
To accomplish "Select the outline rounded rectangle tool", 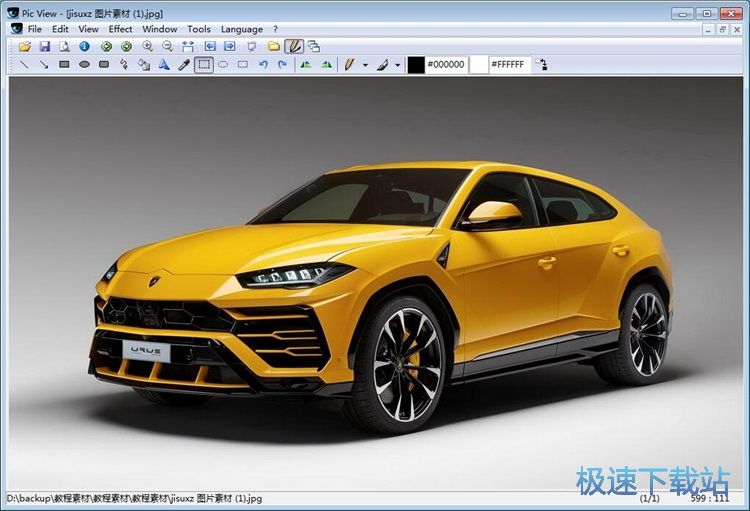I will (243, 64).
